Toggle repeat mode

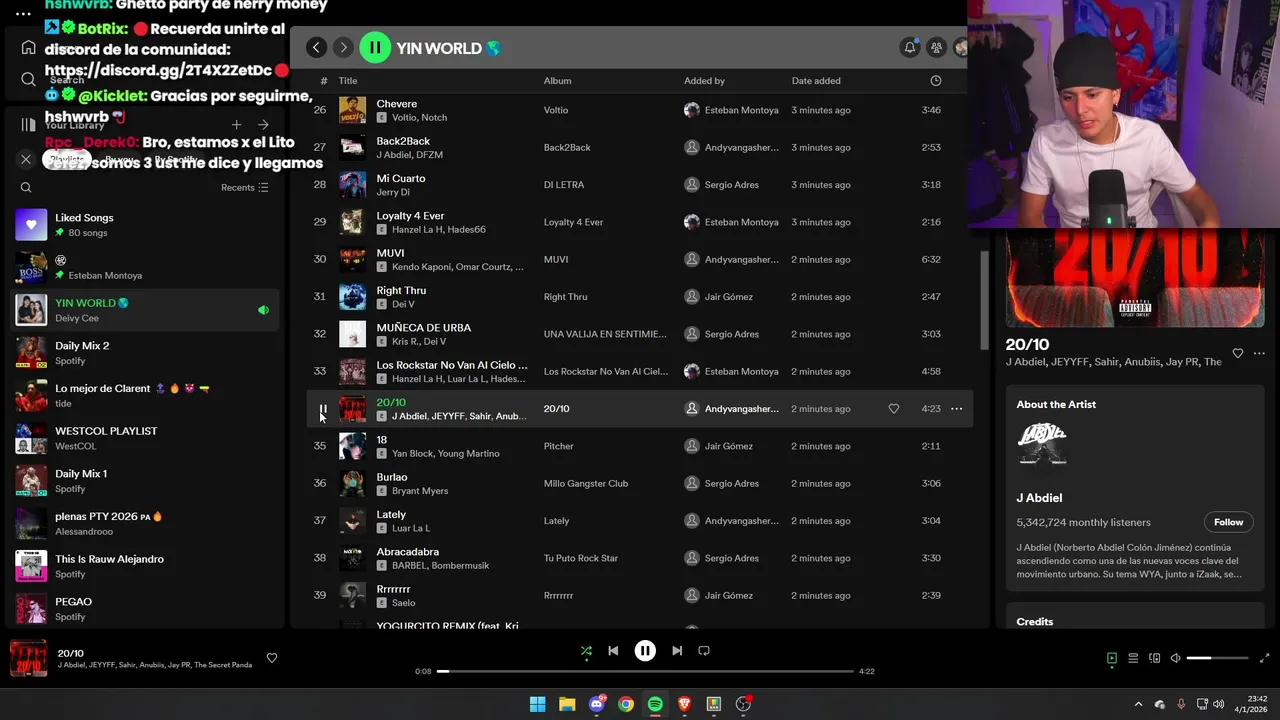[704, 651]
